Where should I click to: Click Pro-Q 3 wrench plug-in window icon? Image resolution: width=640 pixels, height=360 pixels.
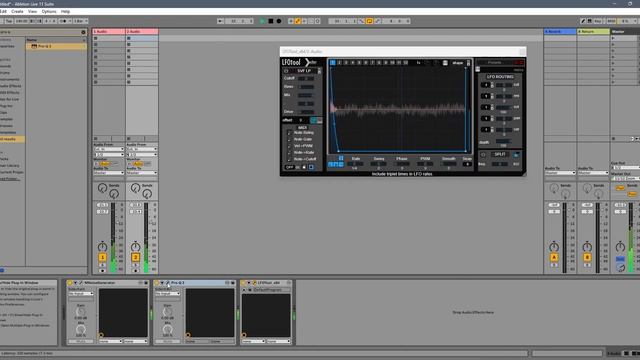(x=167, y=282)
